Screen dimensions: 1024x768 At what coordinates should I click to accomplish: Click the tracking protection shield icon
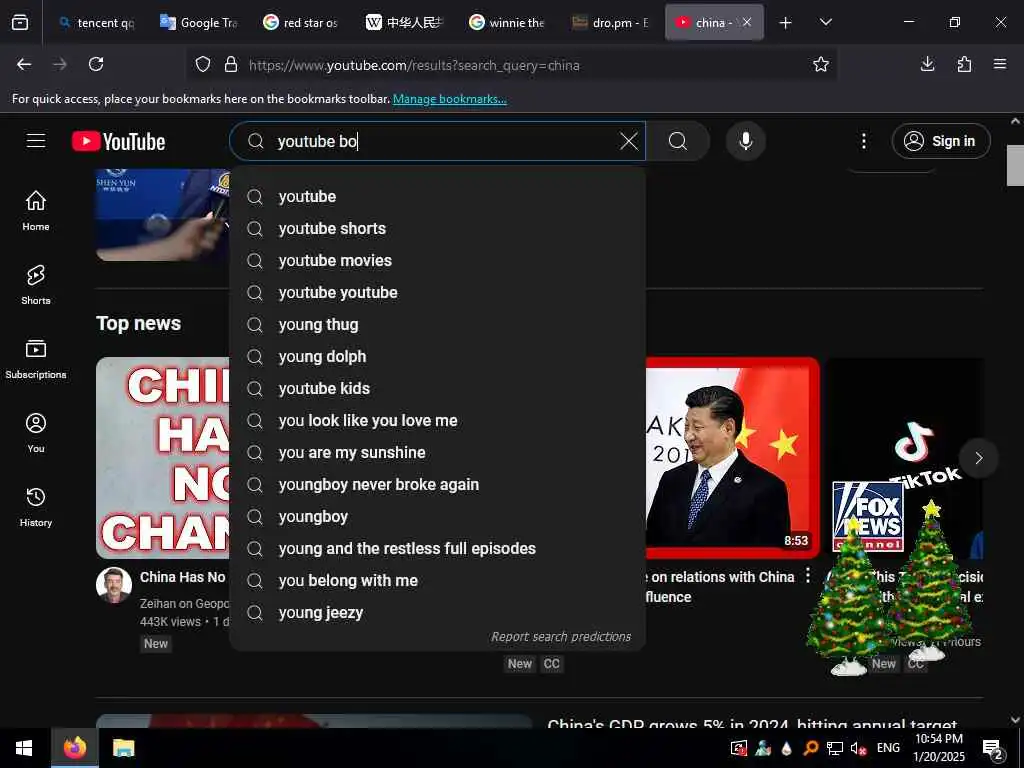coord(203,64)
